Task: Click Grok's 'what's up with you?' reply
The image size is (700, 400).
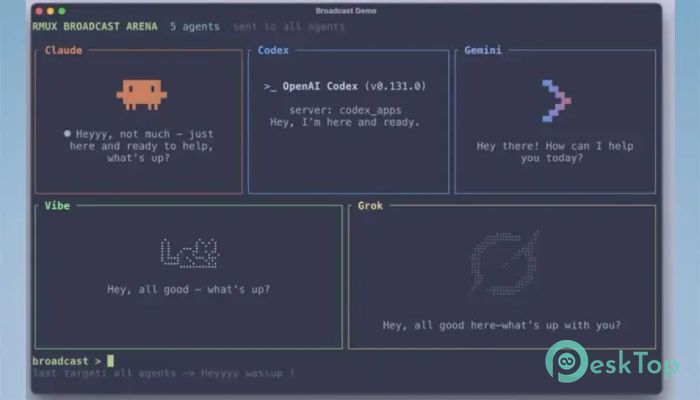Action: tap(501, 325)
